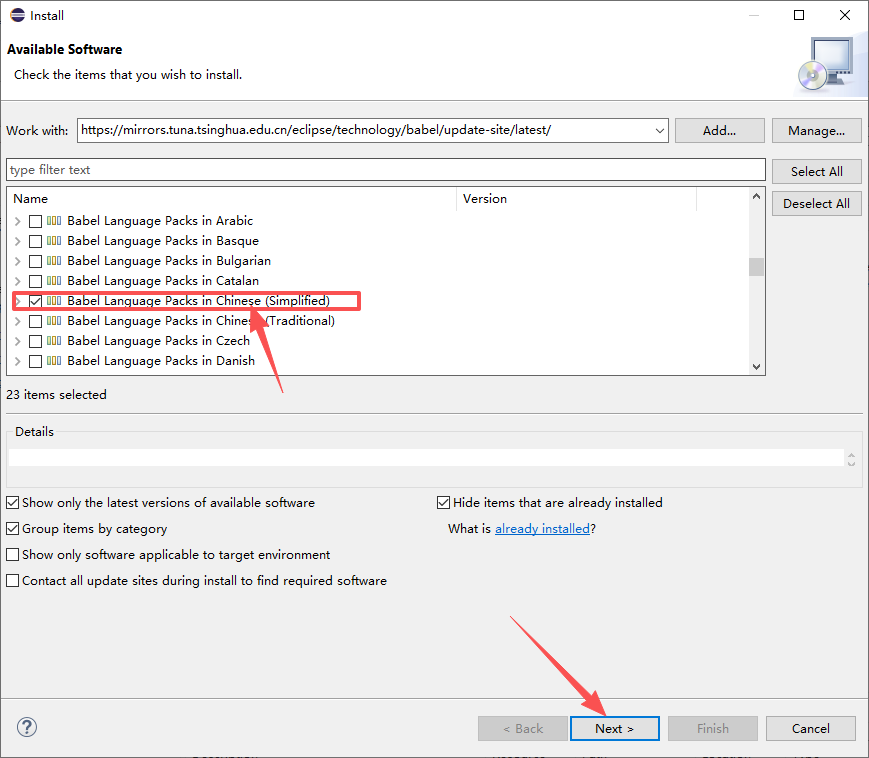
Task: Toggle Group items by category
Action: [x=12, y=529]
